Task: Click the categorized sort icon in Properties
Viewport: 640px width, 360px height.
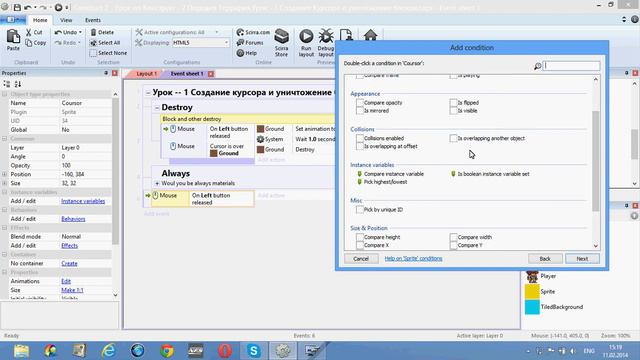Action: coord(7,84)
